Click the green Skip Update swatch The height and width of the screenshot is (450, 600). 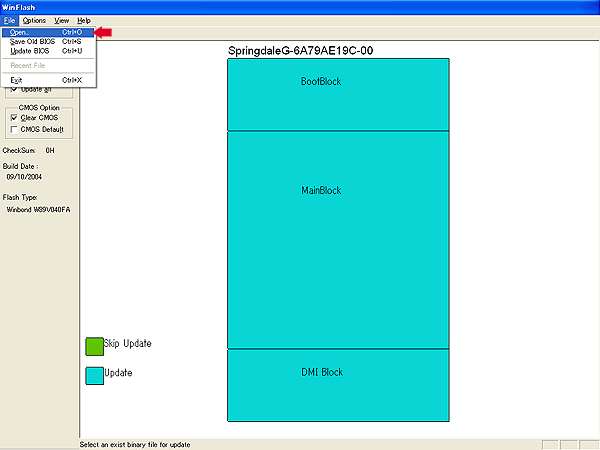click(95, 346)
